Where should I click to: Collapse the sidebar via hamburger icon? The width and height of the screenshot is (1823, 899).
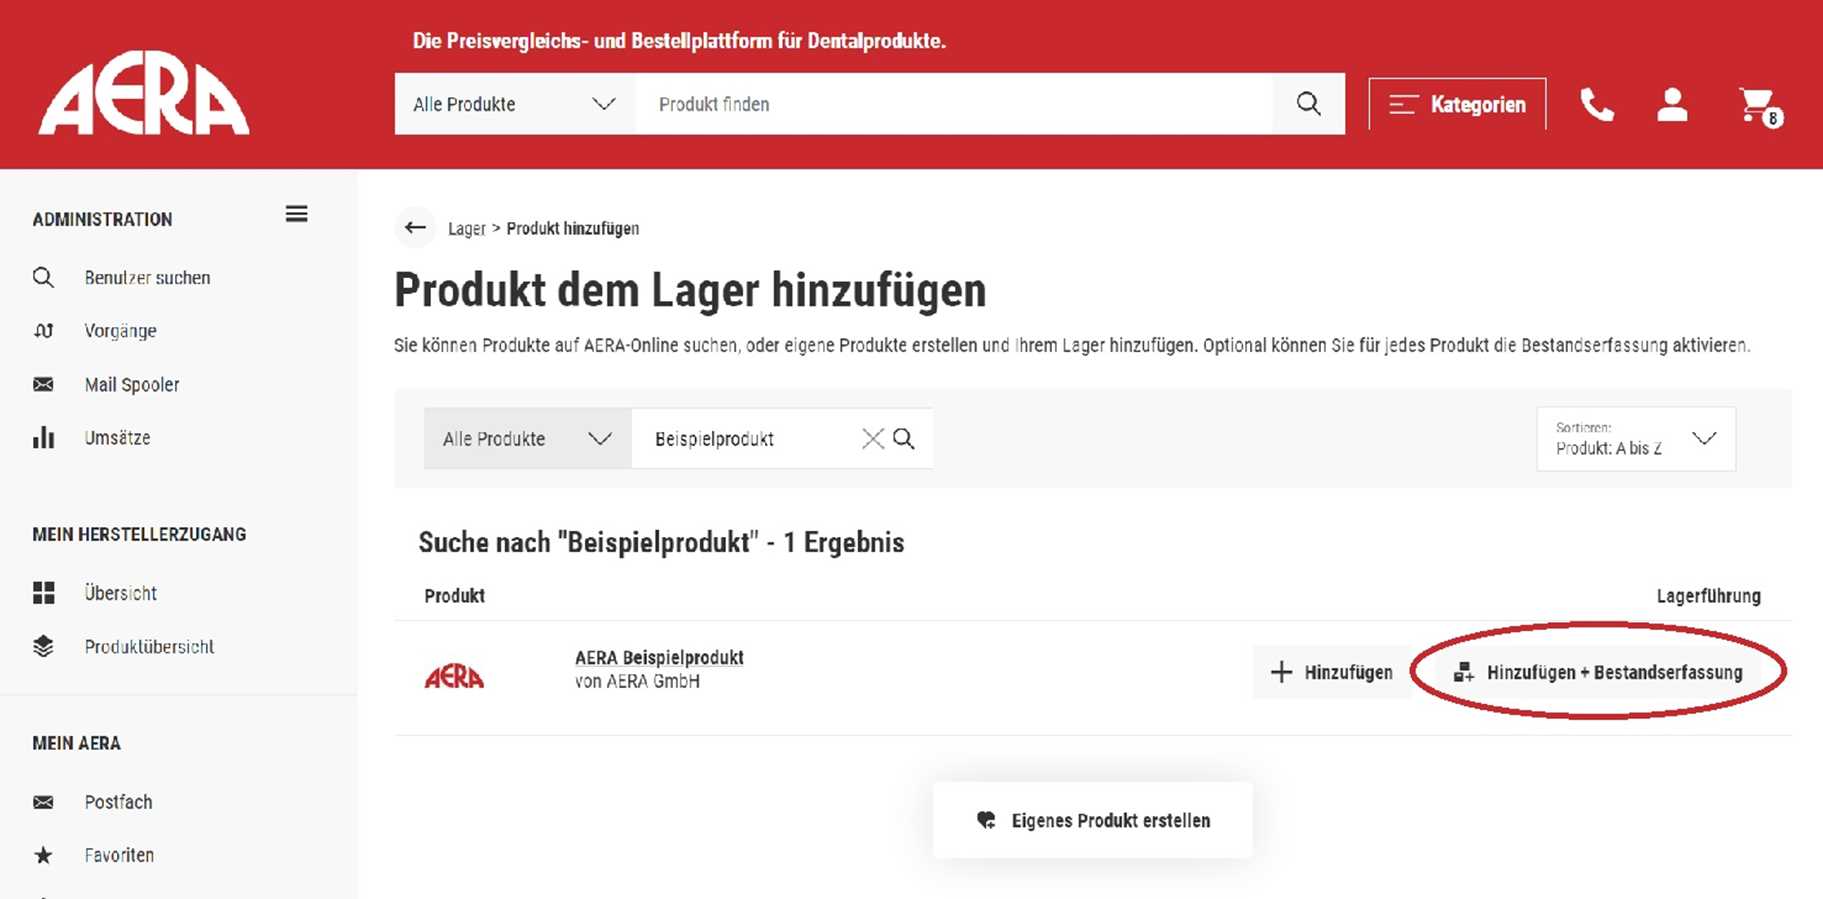297,214
